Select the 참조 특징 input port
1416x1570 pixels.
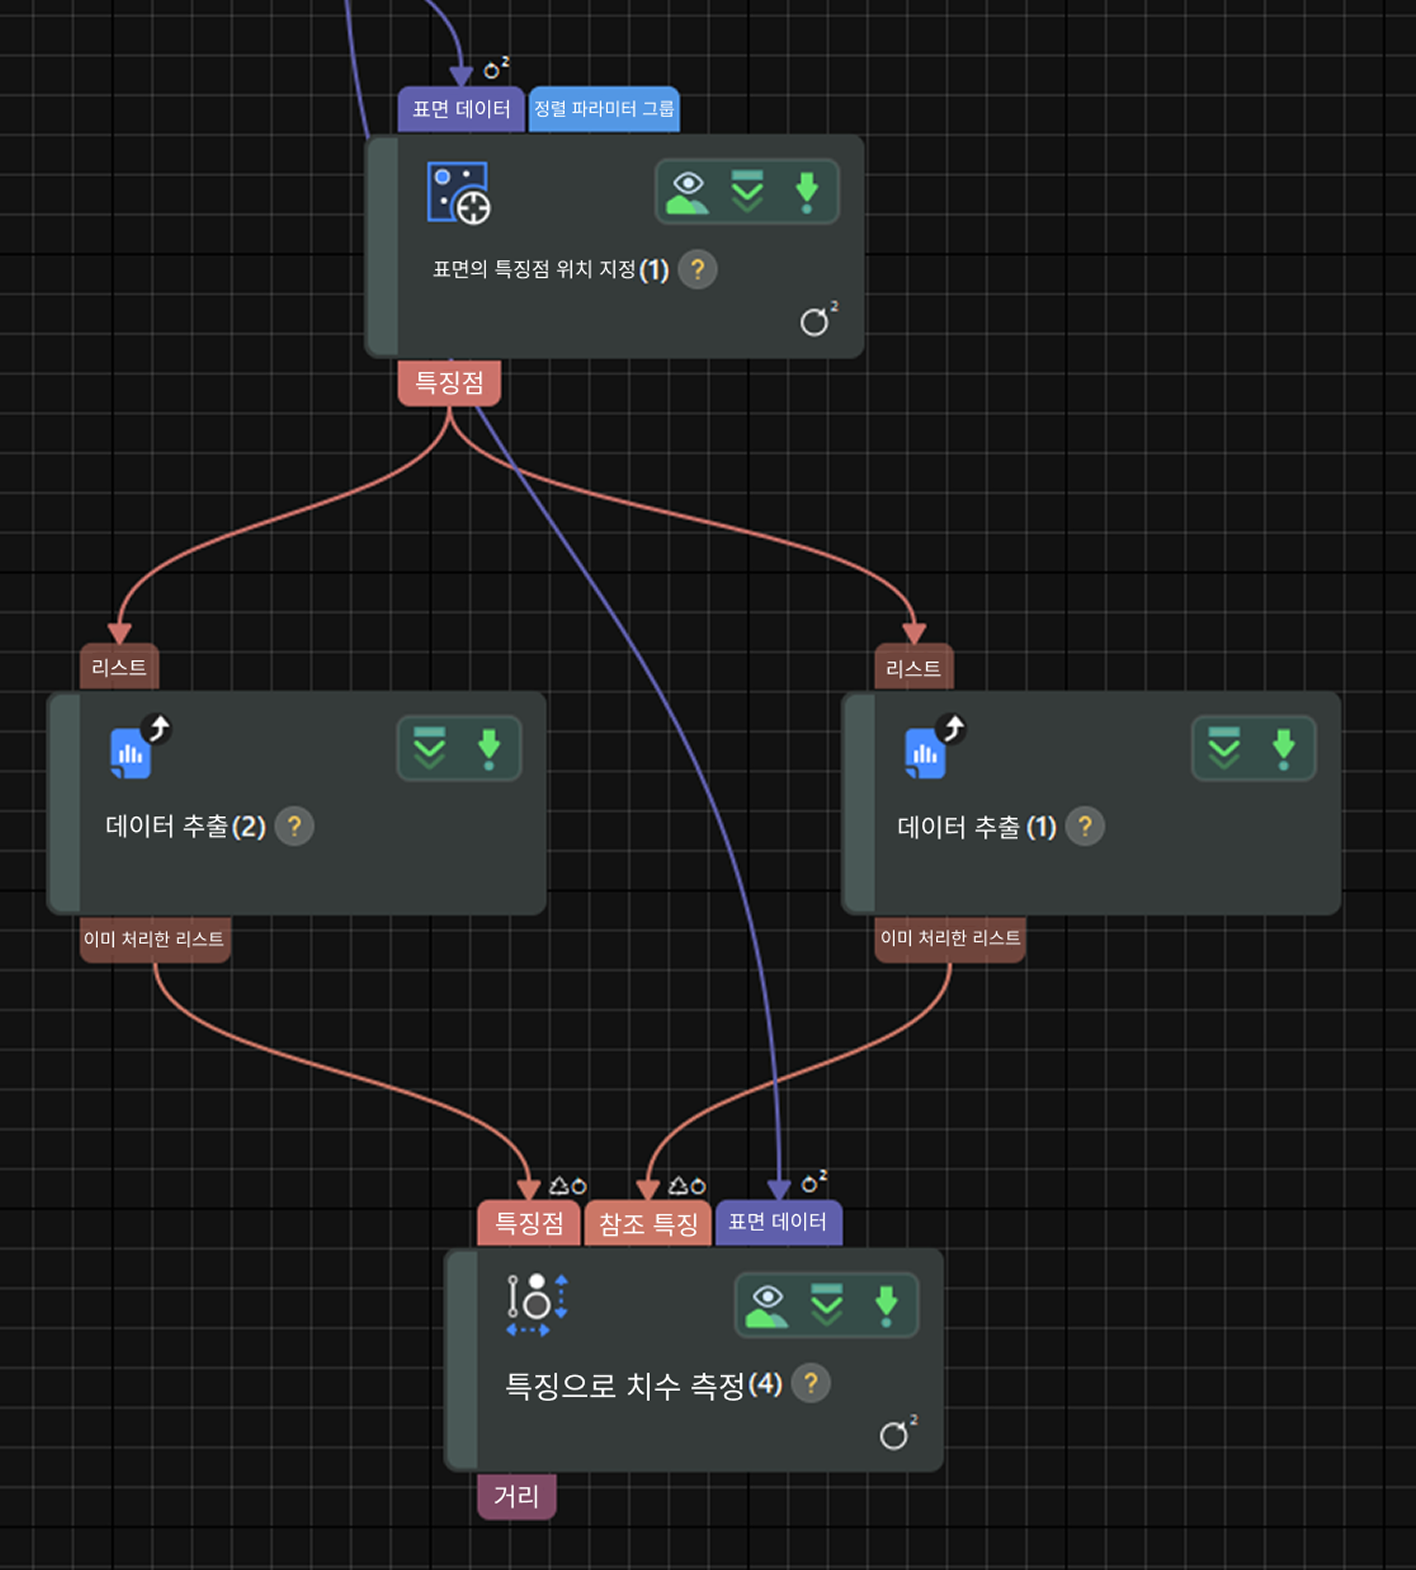pyautogui.click(x=648, y=1223)
